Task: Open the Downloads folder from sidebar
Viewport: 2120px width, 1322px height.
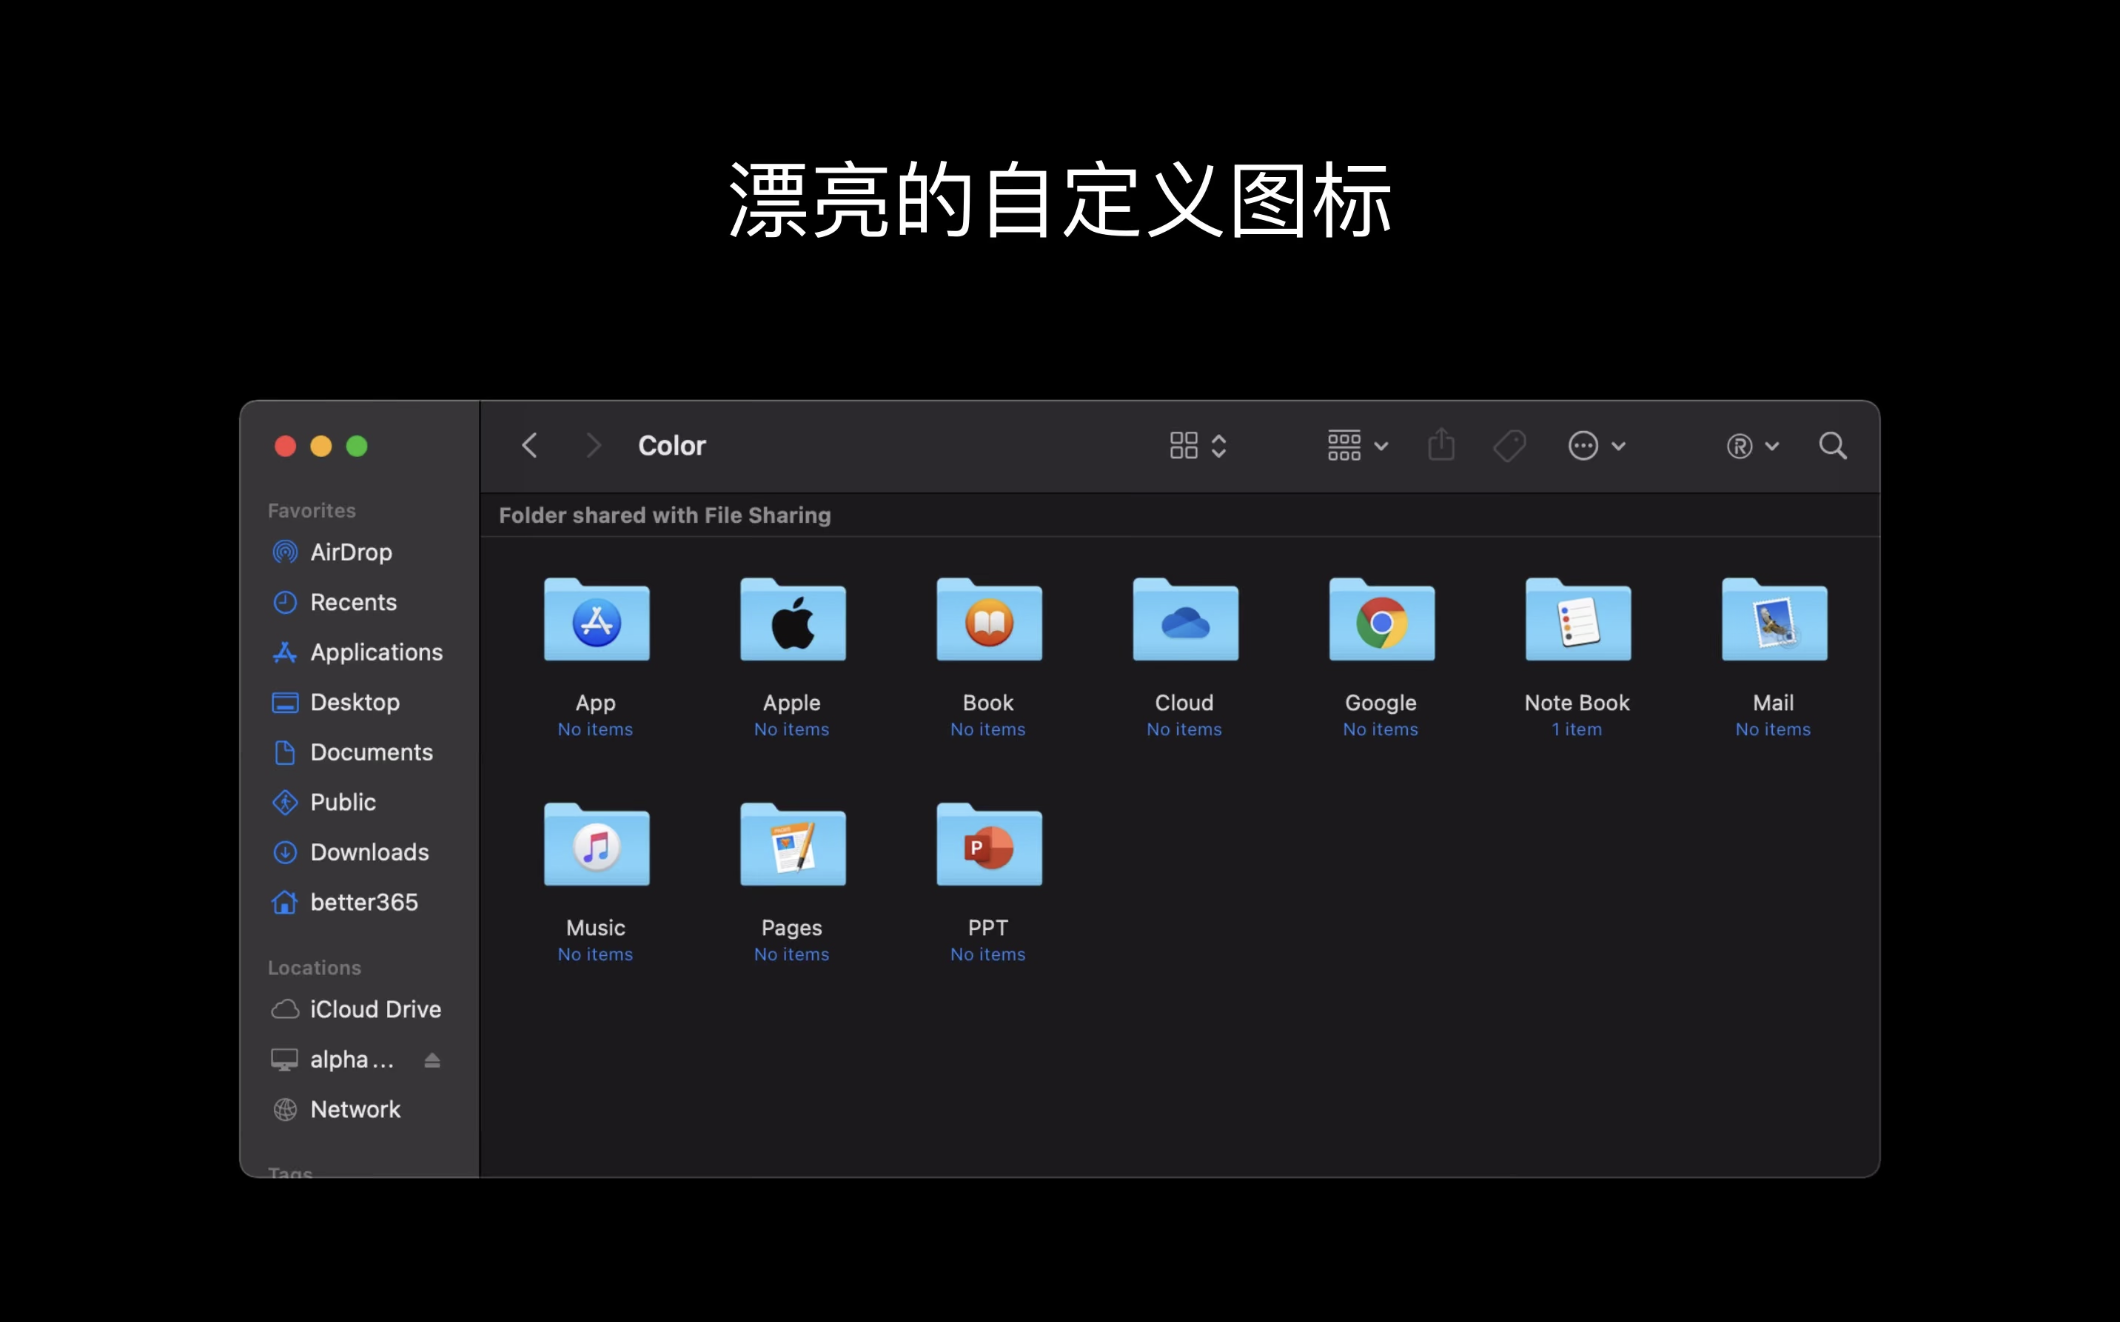Action: (x=369, y=852)
